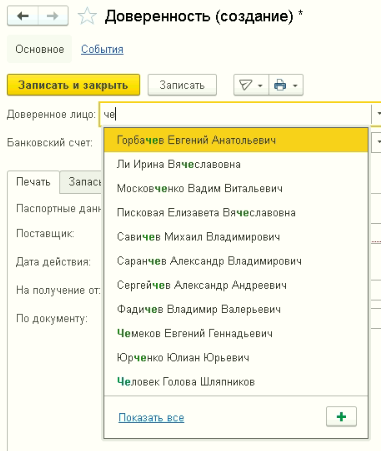381x451 pixels.
Task: Choose Московченко Вадим Витальевич
Action: [236, 188]
